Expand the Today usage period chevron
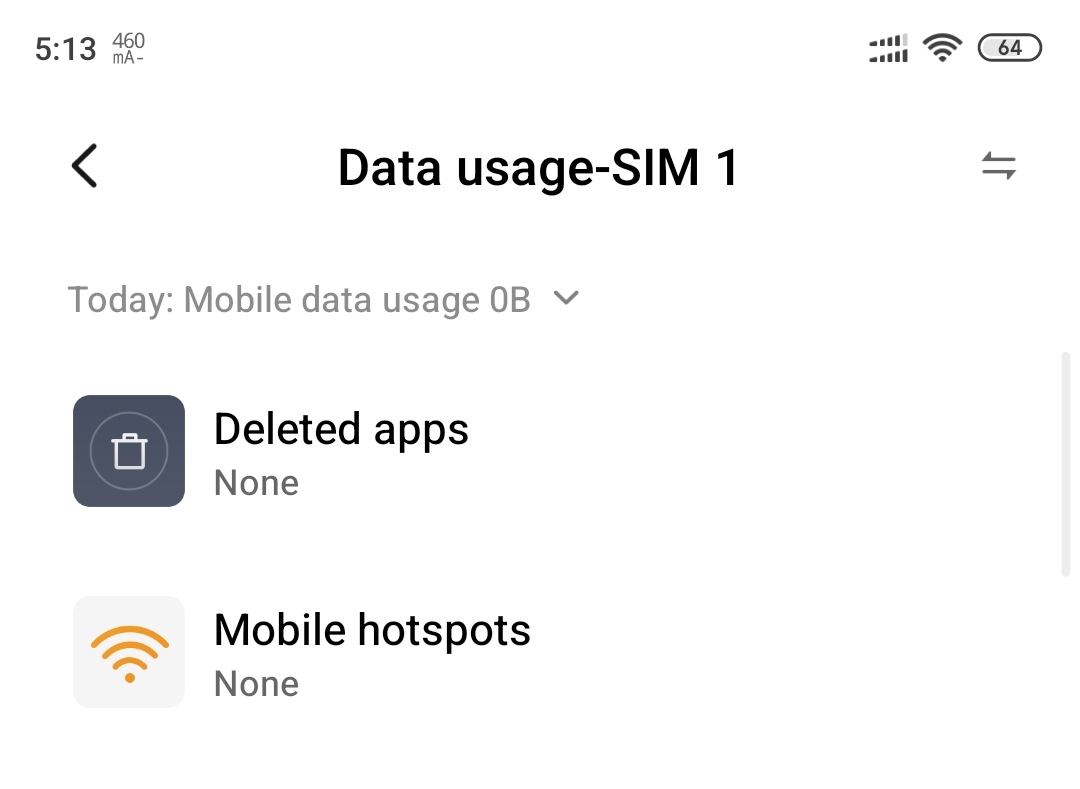The height and width of the screenshot is (789, 1080). (x=566, y=298)
